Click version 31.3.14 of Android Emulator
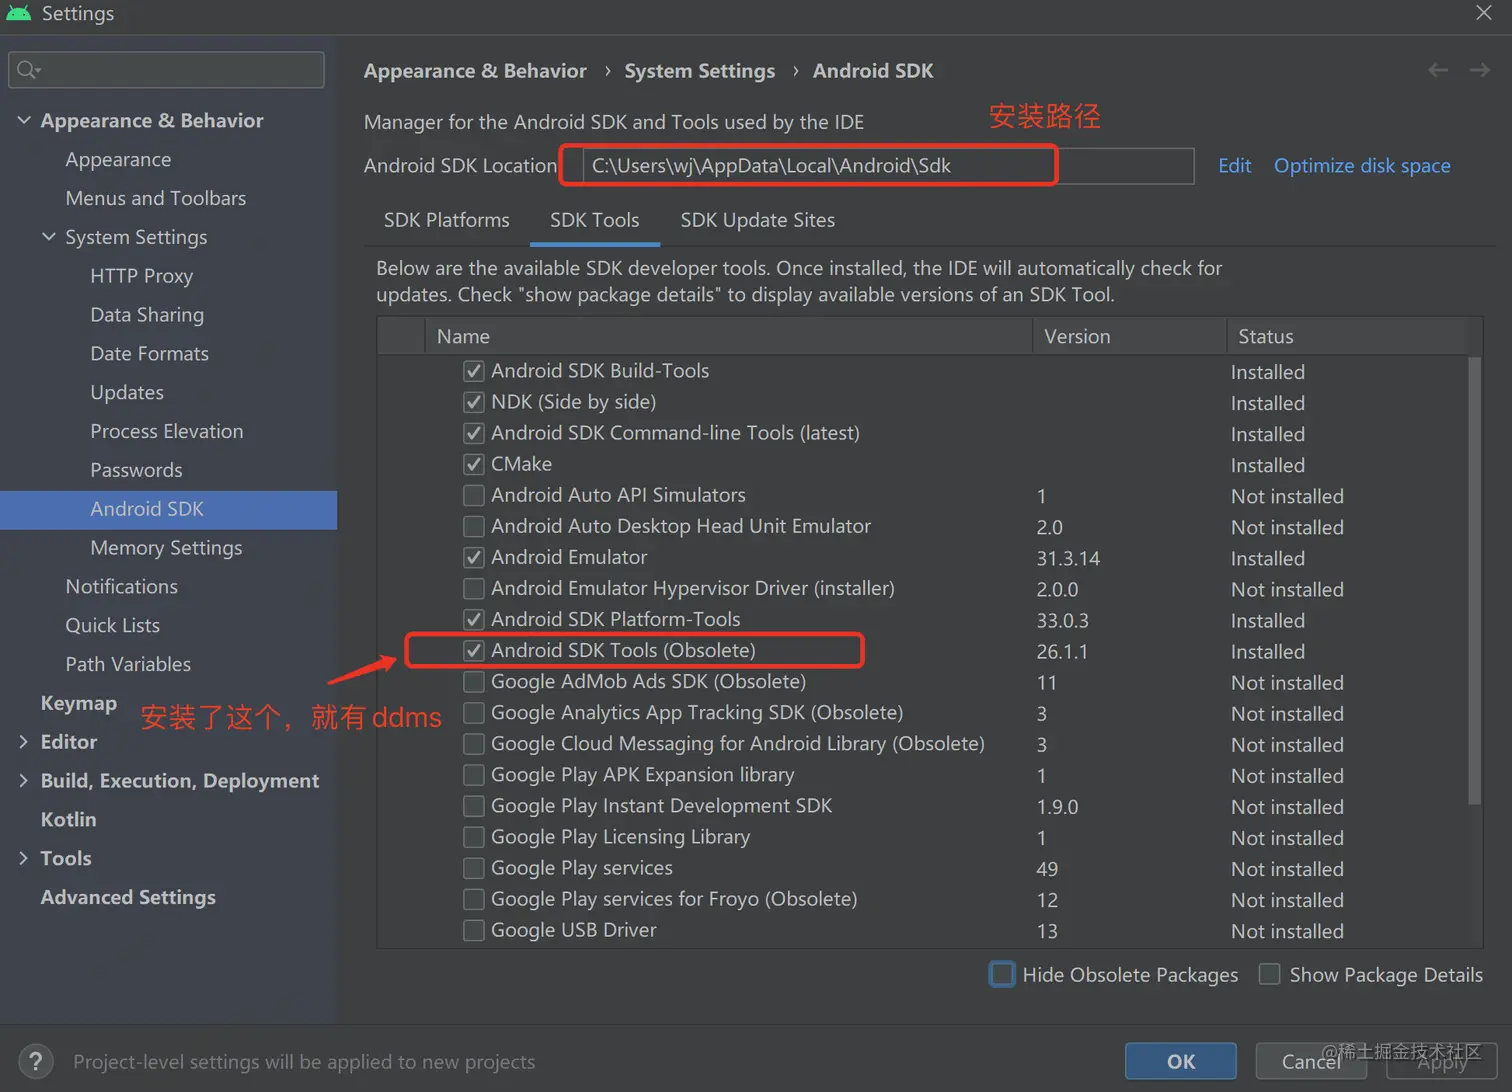1512x1092 pixels. 1068,558
